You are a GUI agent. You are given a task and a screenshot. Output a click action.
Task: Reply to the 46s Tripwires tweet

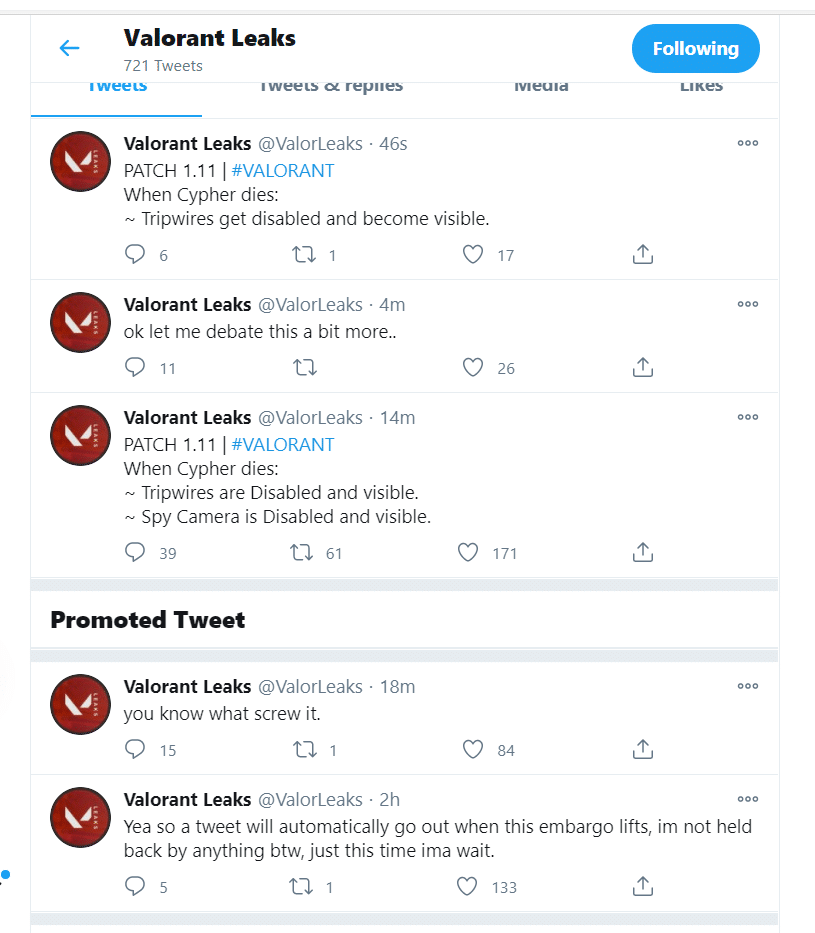point(135,255)
